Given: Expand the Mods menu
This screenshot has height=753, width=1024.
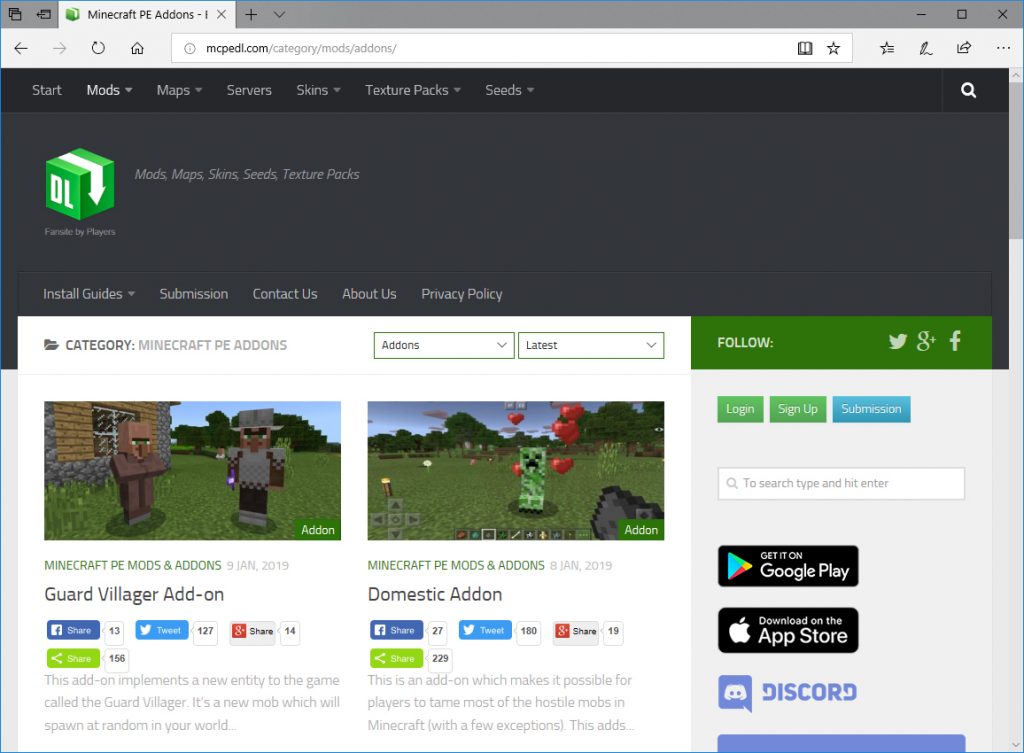Looking at the screenshot, I should (109, 90).
